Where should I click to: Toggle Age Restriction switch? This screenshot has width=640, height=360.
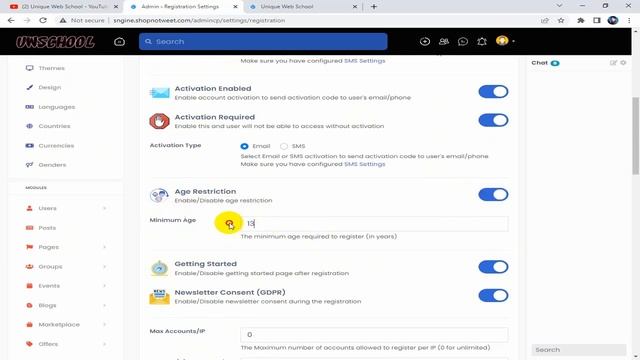[493, 195]
